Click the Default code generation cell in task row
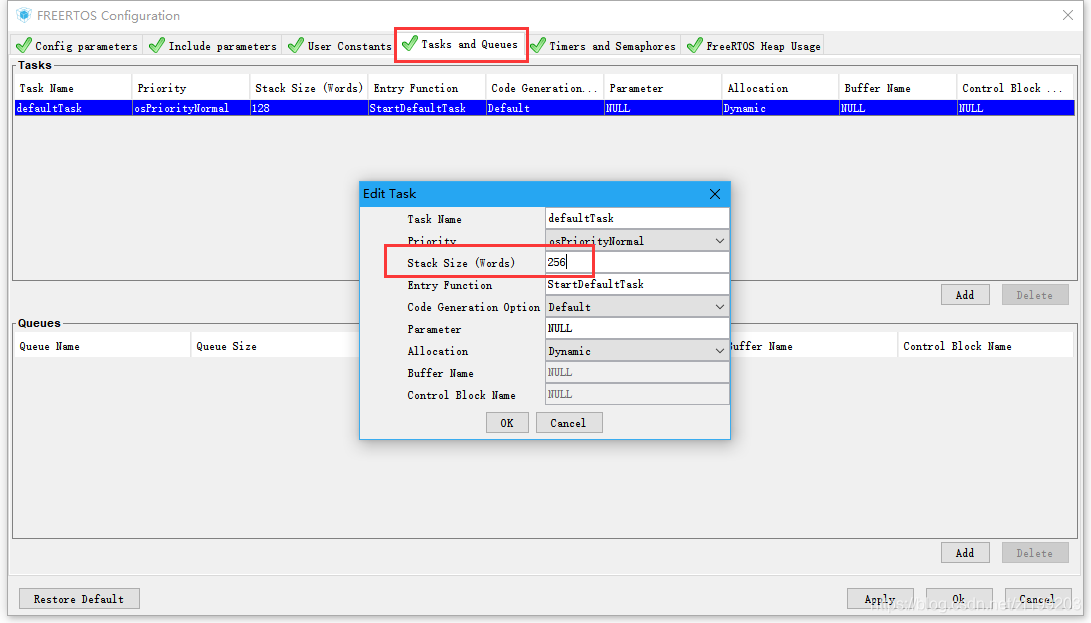 (x=545, y=108)
